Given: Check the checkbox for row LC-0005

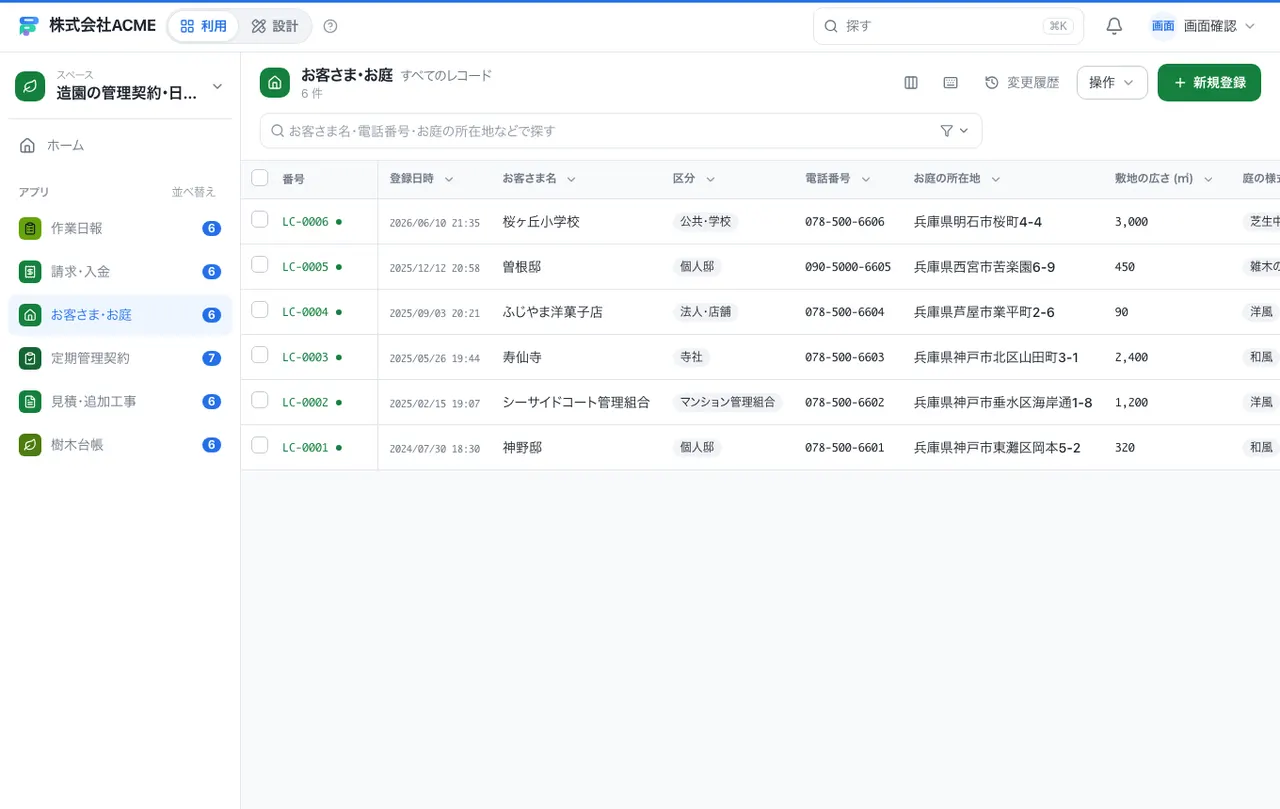Looking at the screenshot, I should [260, 265].
